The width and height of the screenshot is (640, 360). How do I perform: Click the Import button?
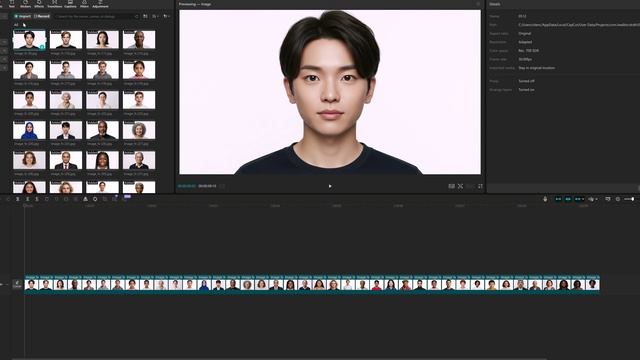(22, 16)
